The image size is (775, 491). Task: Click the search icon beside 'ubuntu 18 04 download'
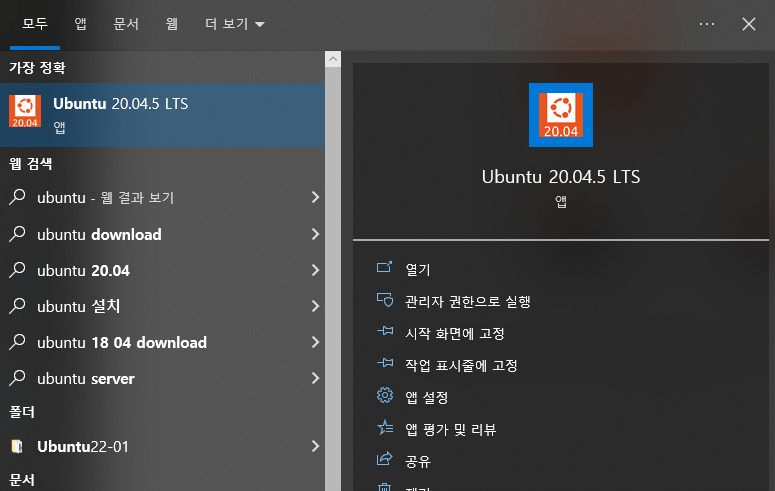click(x=17, y=342)
